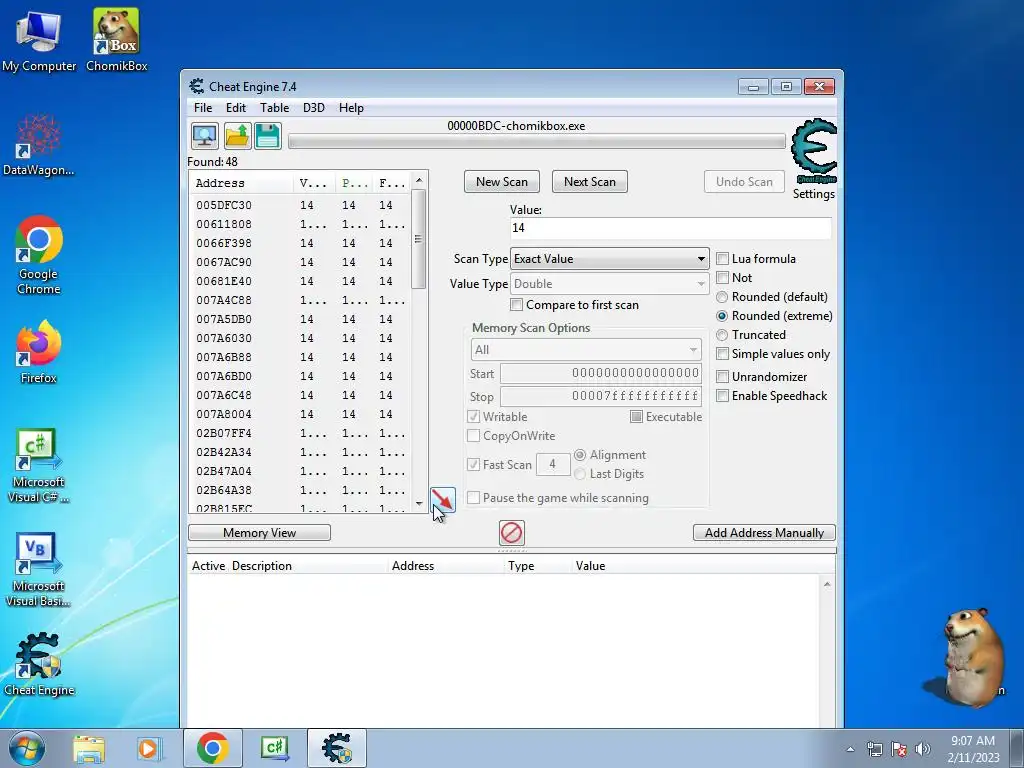This screenshot has height=768, width=1024.
Task: Open the taskbar clock showing 9:07 AM
Action: tap(973, 749)
